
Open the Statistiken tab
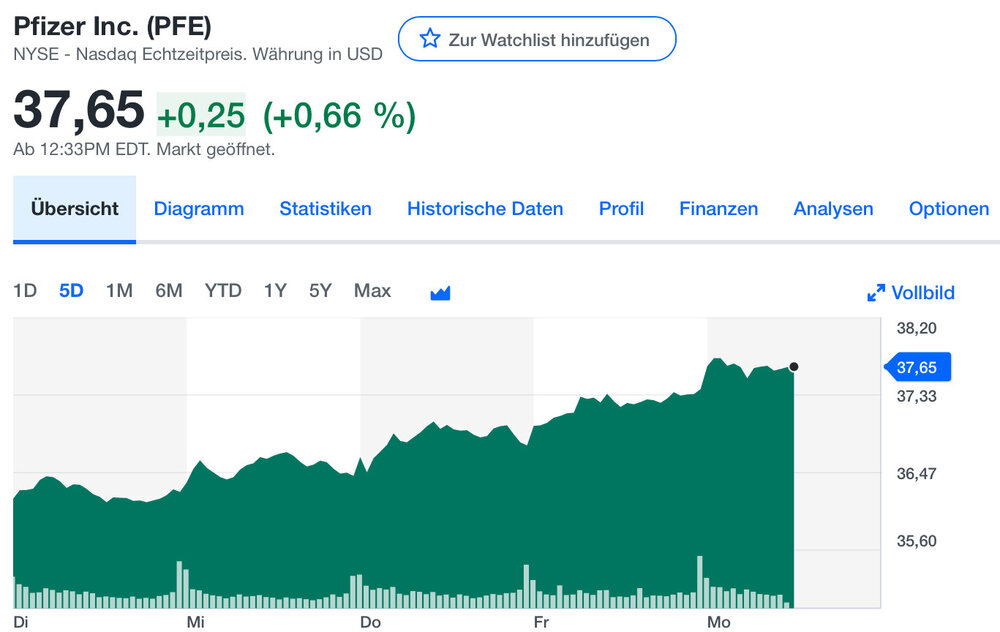tap(325, 209)
